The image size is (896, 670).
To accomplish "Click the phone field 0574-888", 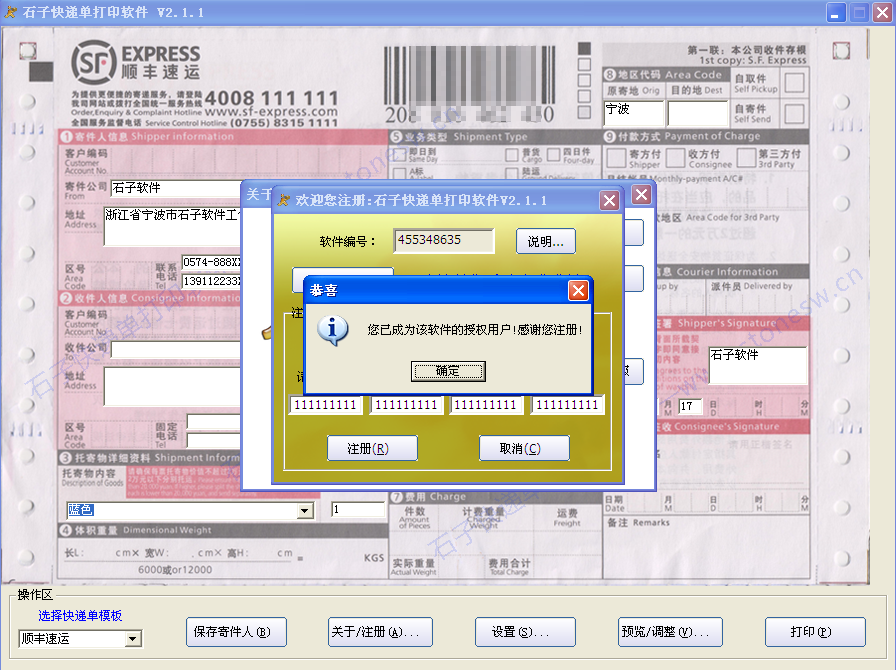I will coord(211,262).
